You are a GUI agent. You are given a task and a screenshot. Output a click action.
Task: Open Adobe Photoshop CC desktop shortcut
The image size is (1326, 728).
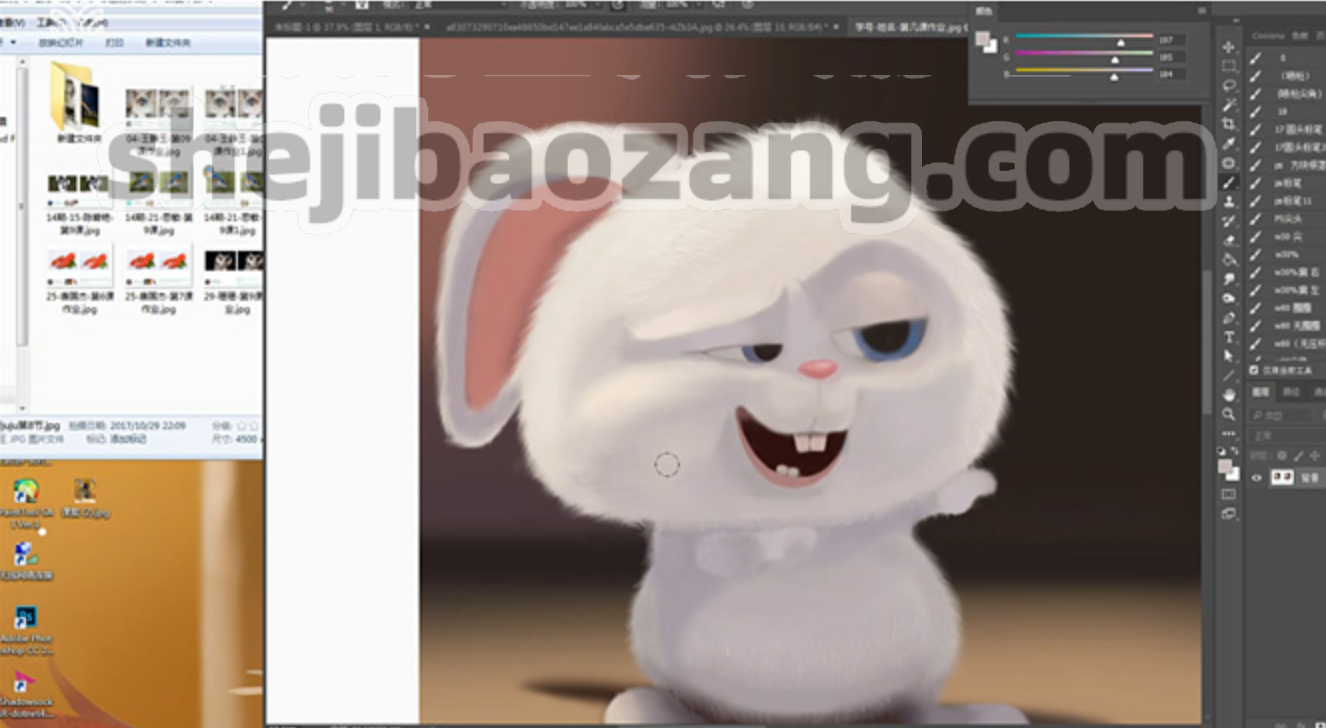tap(27, 629)
